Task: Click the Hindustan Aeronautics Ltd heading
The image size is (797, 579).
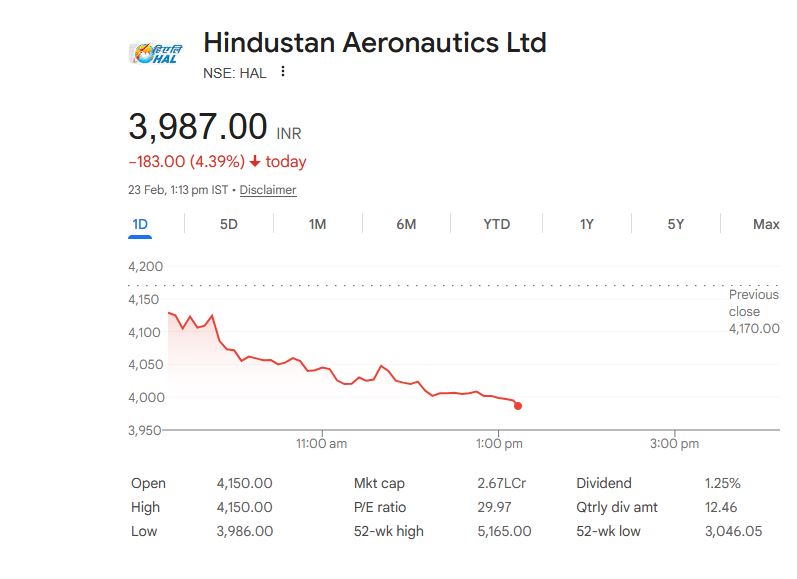Action: click(374, 43)
